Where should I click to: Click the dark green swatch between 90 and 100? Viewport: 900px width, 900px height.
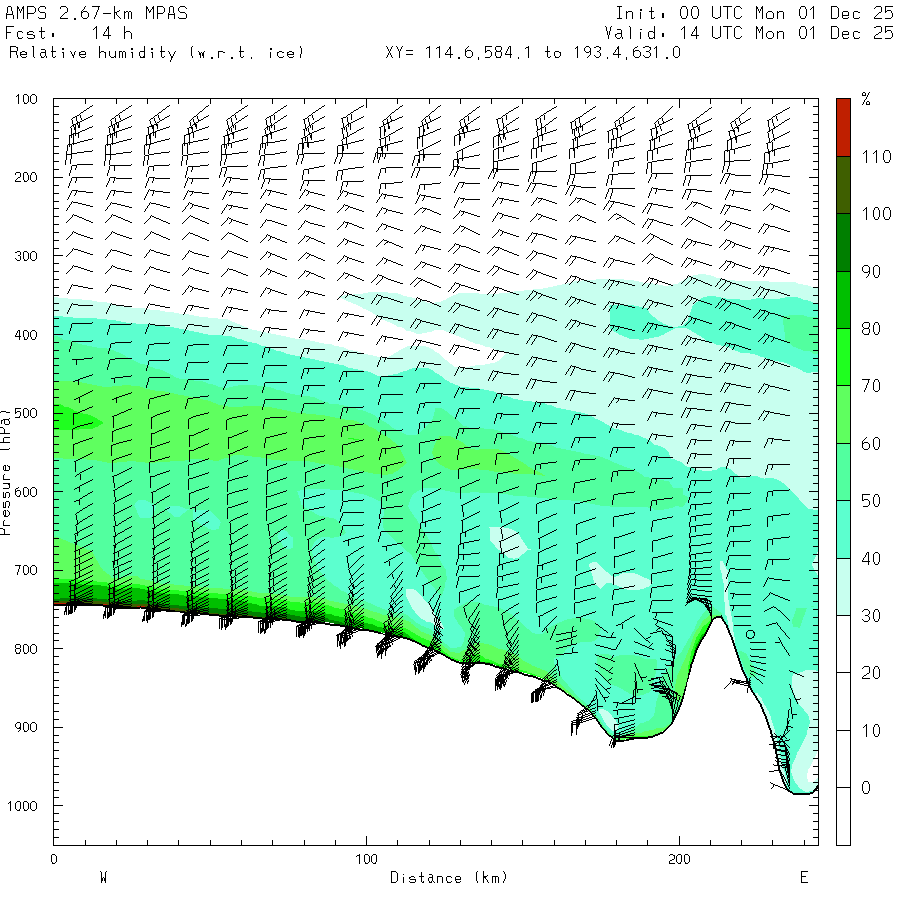click(x=843, y=242)
